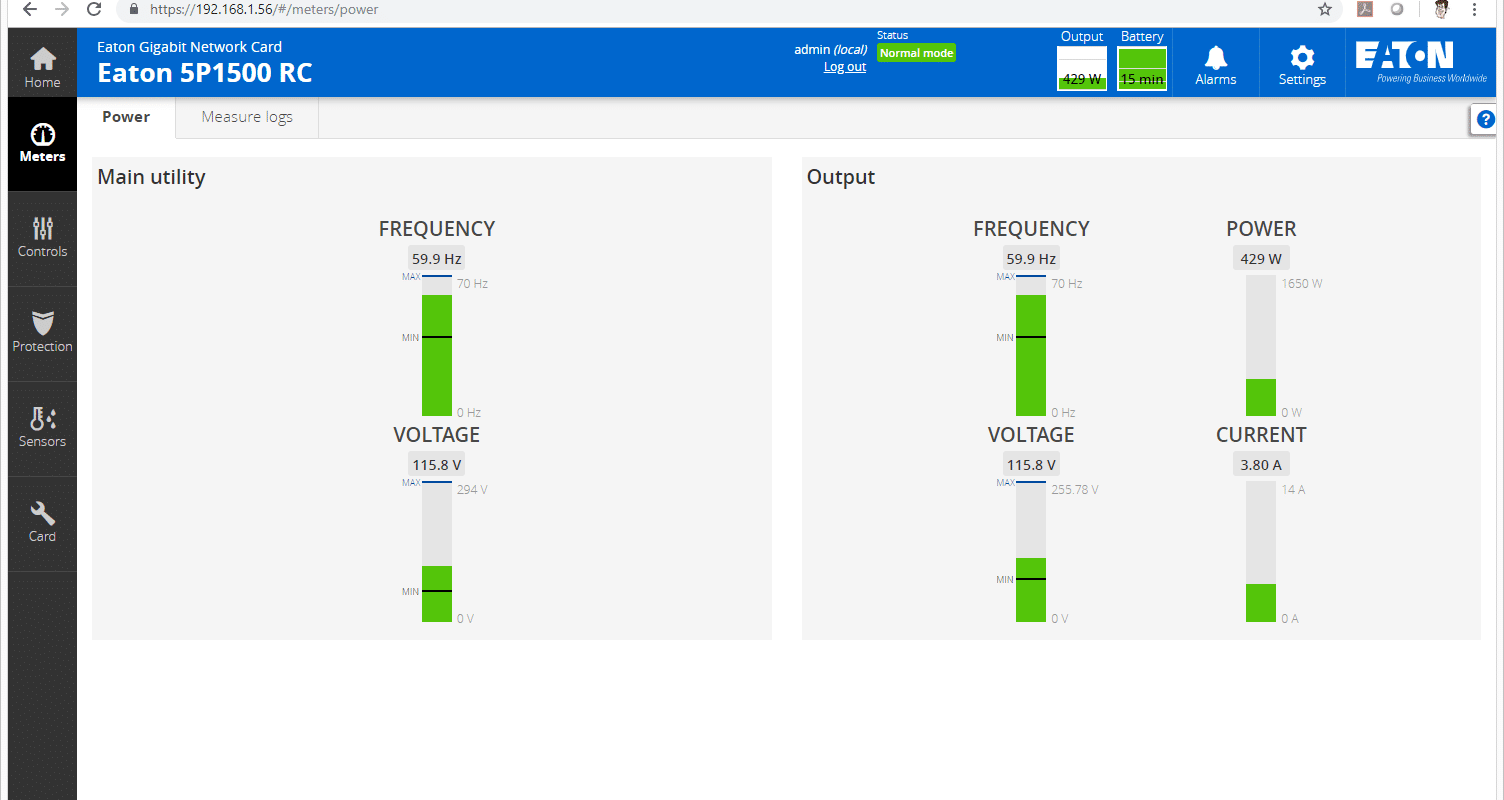The image size is (1504, 800).
Task: Click the Main utility frequency bar
Action: pyautogui.click(x=437, y=345)
